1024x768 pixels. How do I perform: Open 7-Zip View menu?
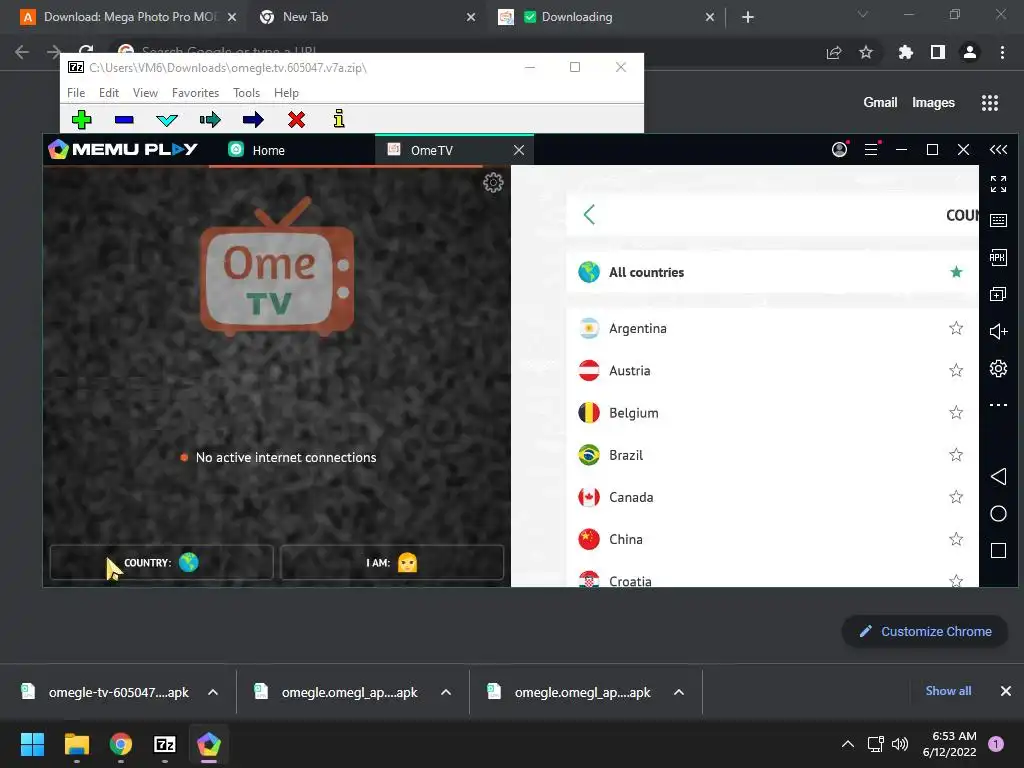pyautogui.click(x=146, y=93)
